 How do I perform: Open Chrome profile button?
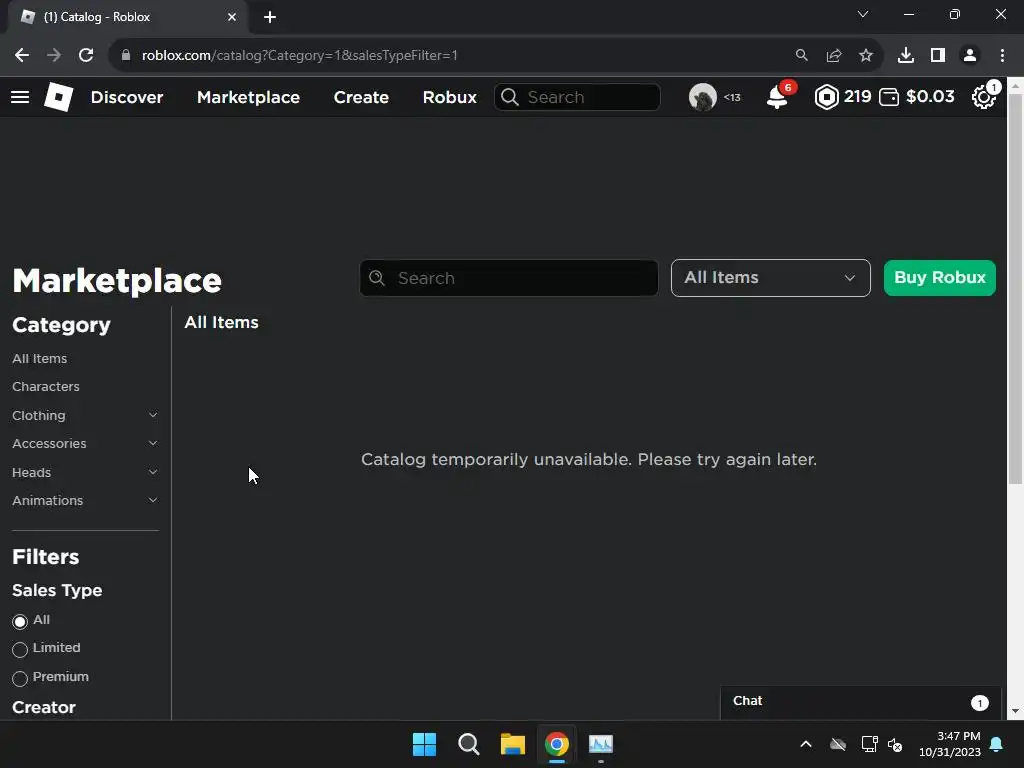[x=970, y=56]
